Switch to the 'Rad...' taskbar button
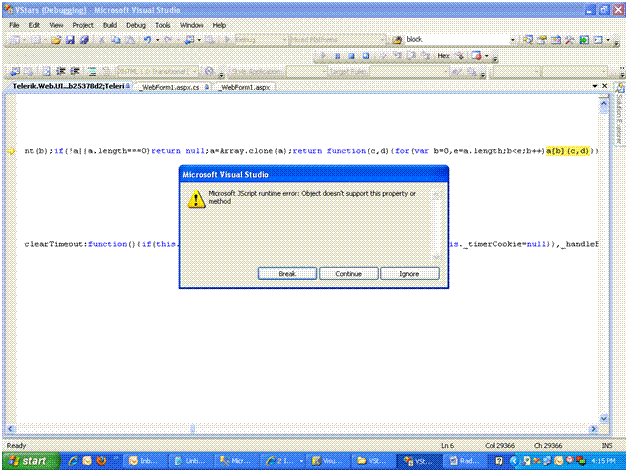This screenshot has width=628, height=472. point(464,461)
